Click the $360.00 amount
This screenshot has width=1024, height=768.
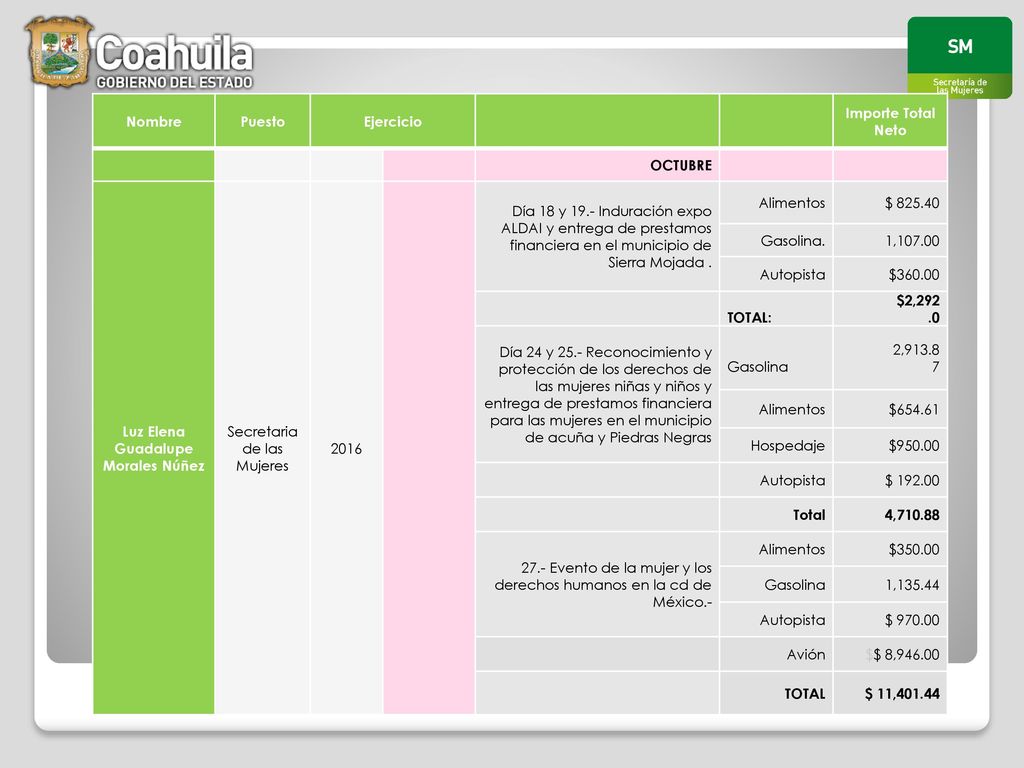click(914, 275)
